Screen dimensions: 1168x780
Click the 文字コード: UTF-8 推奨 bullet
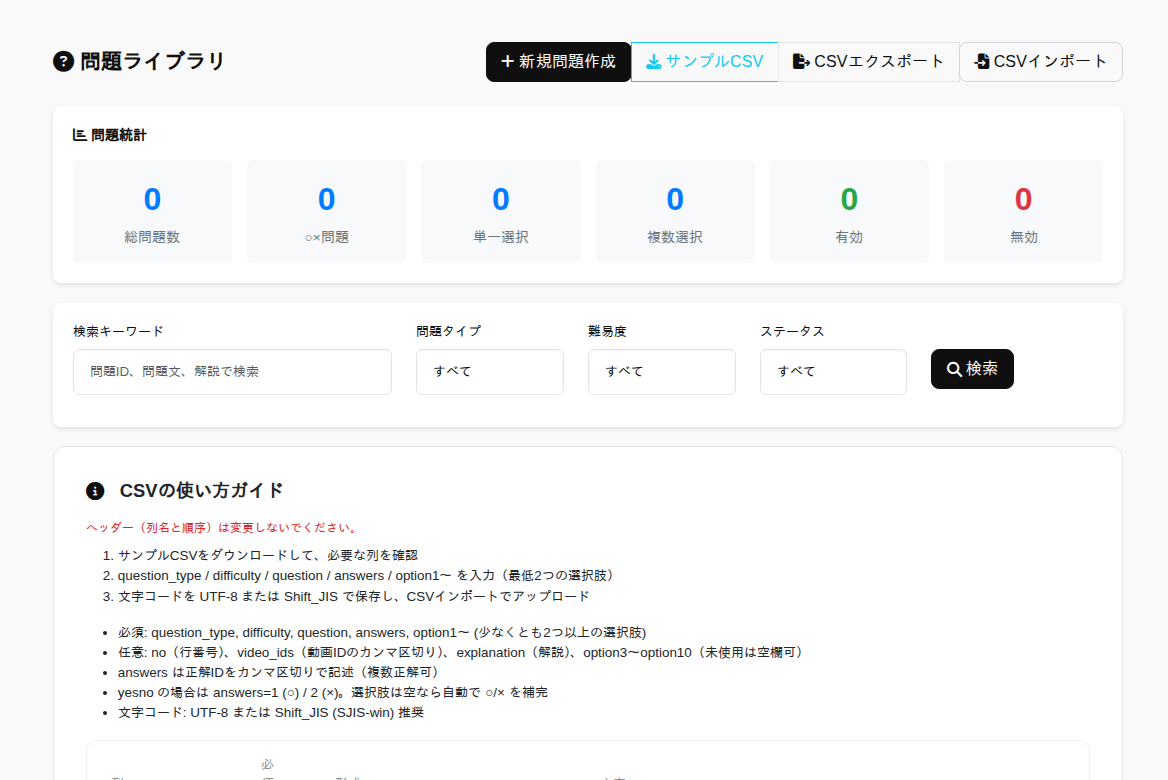click(x=270, y=712)
